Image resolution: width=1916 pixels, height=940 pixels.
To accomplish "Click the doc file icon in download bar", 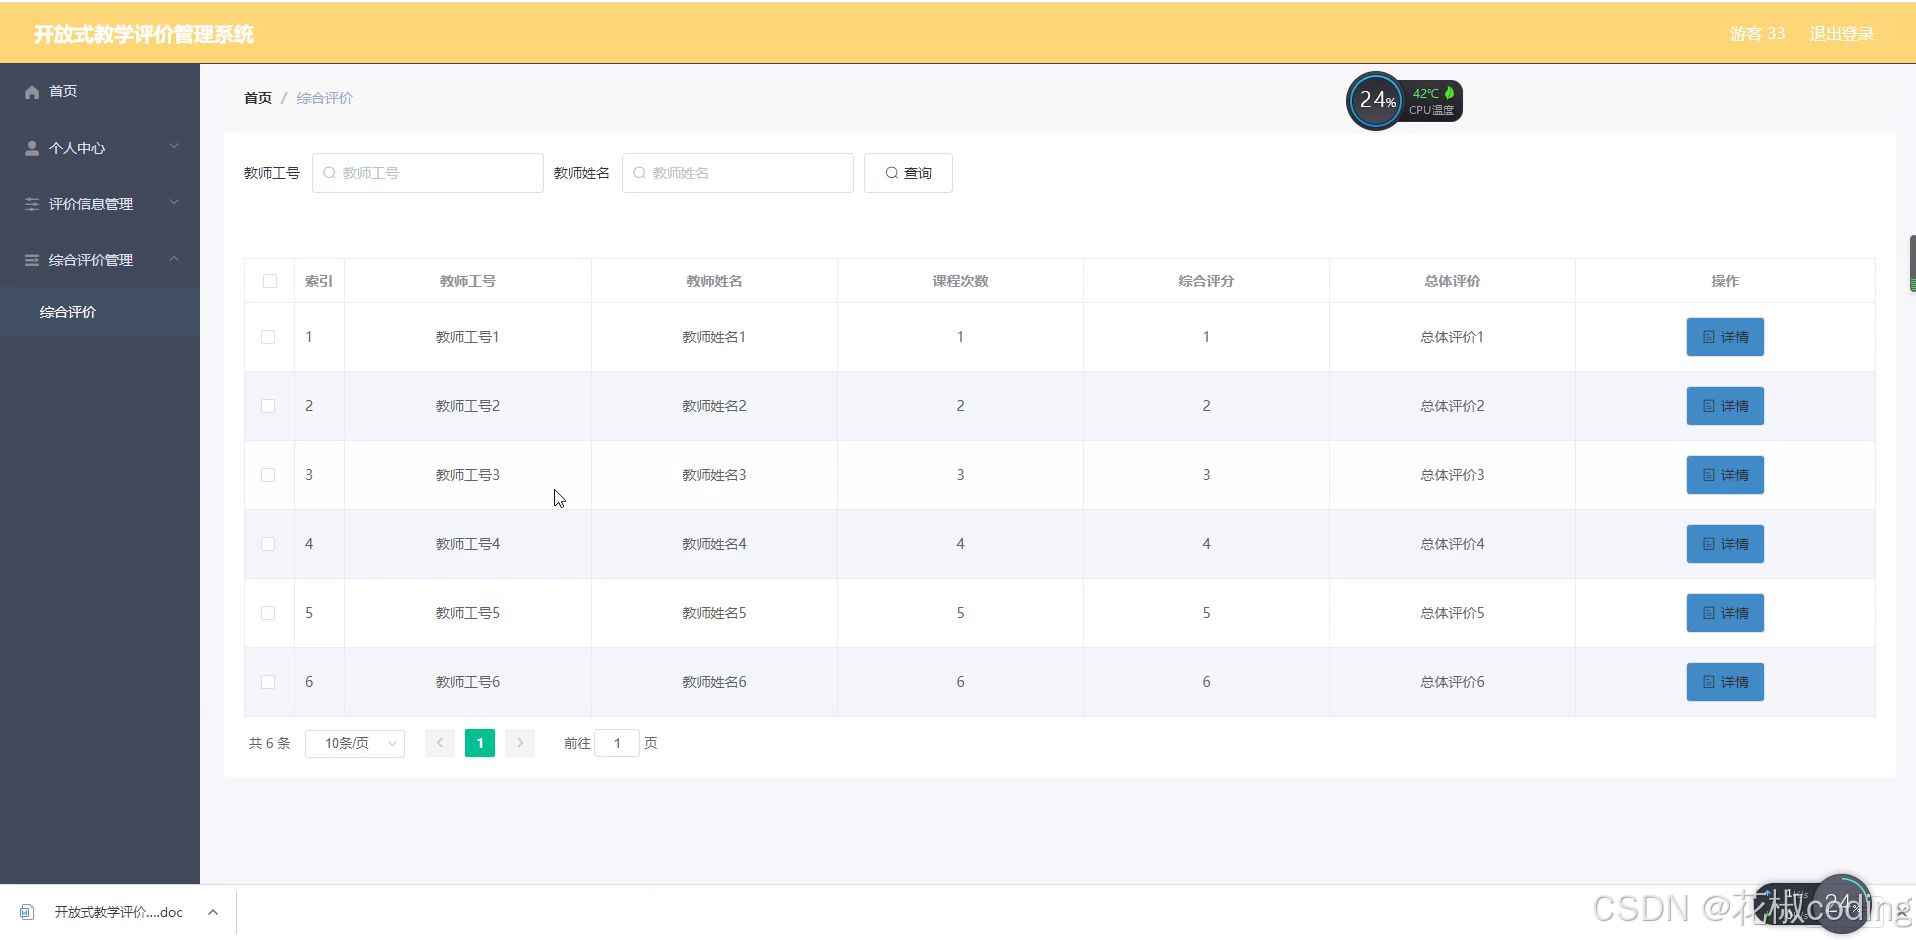I will click(x=27, y=912).
